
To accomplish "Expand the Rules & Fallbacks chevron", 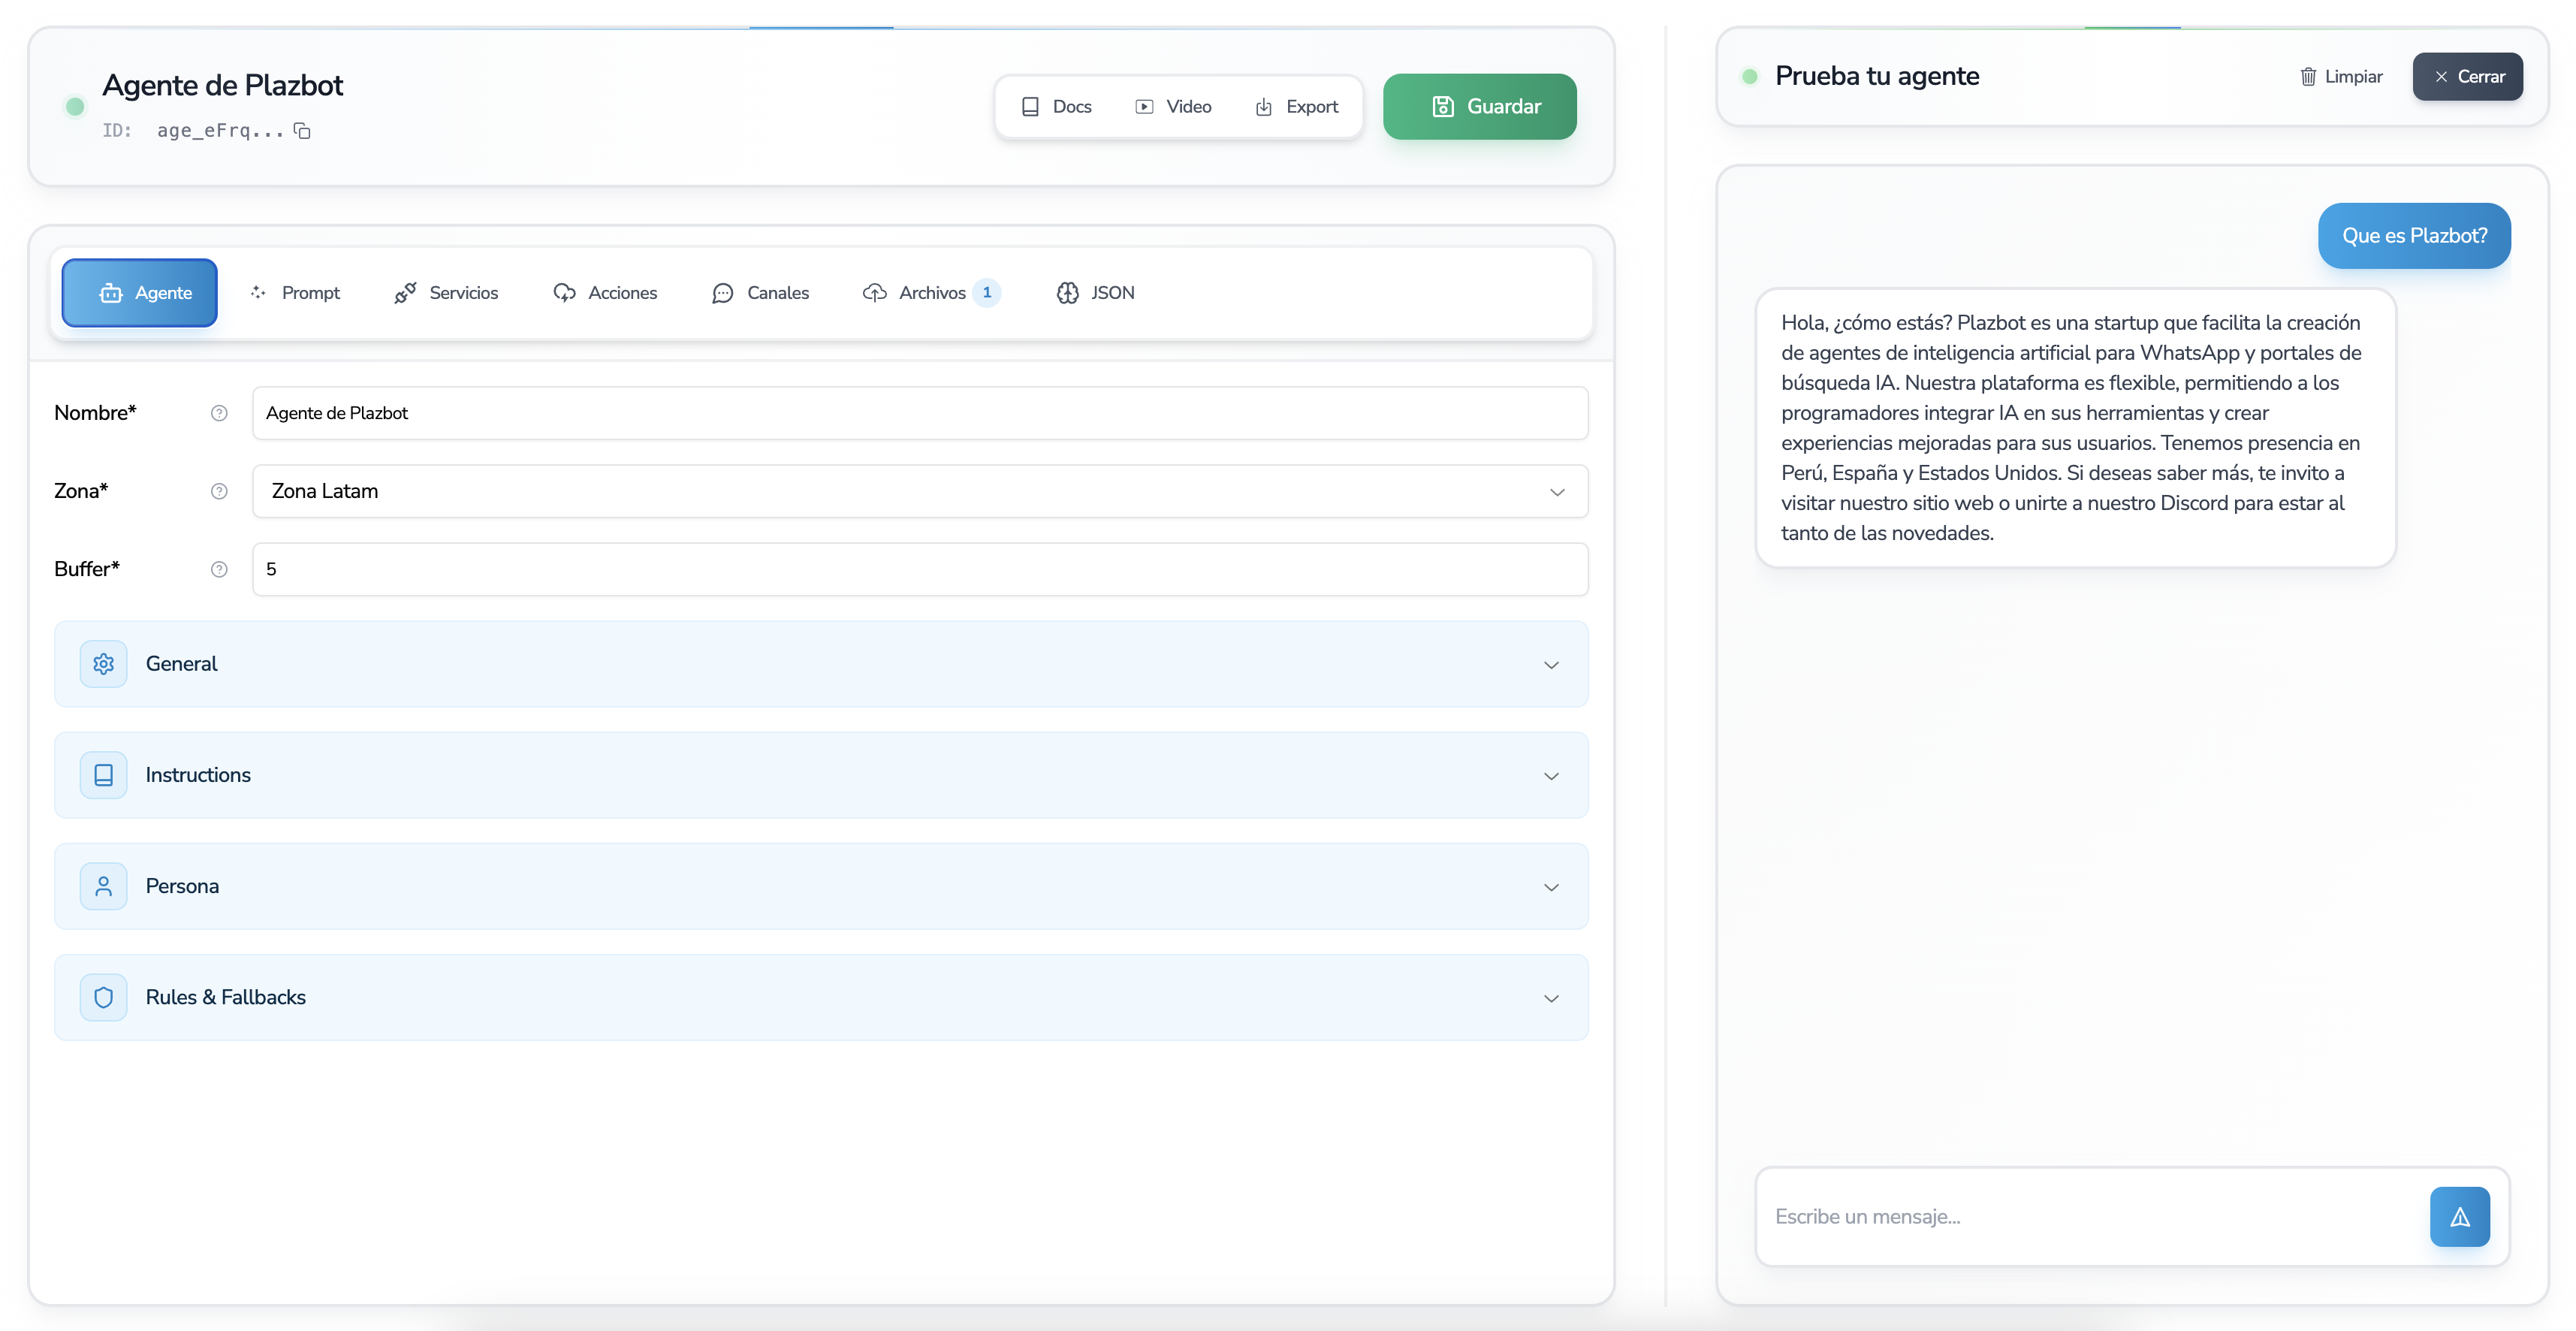I will (x=1551, y=998).
